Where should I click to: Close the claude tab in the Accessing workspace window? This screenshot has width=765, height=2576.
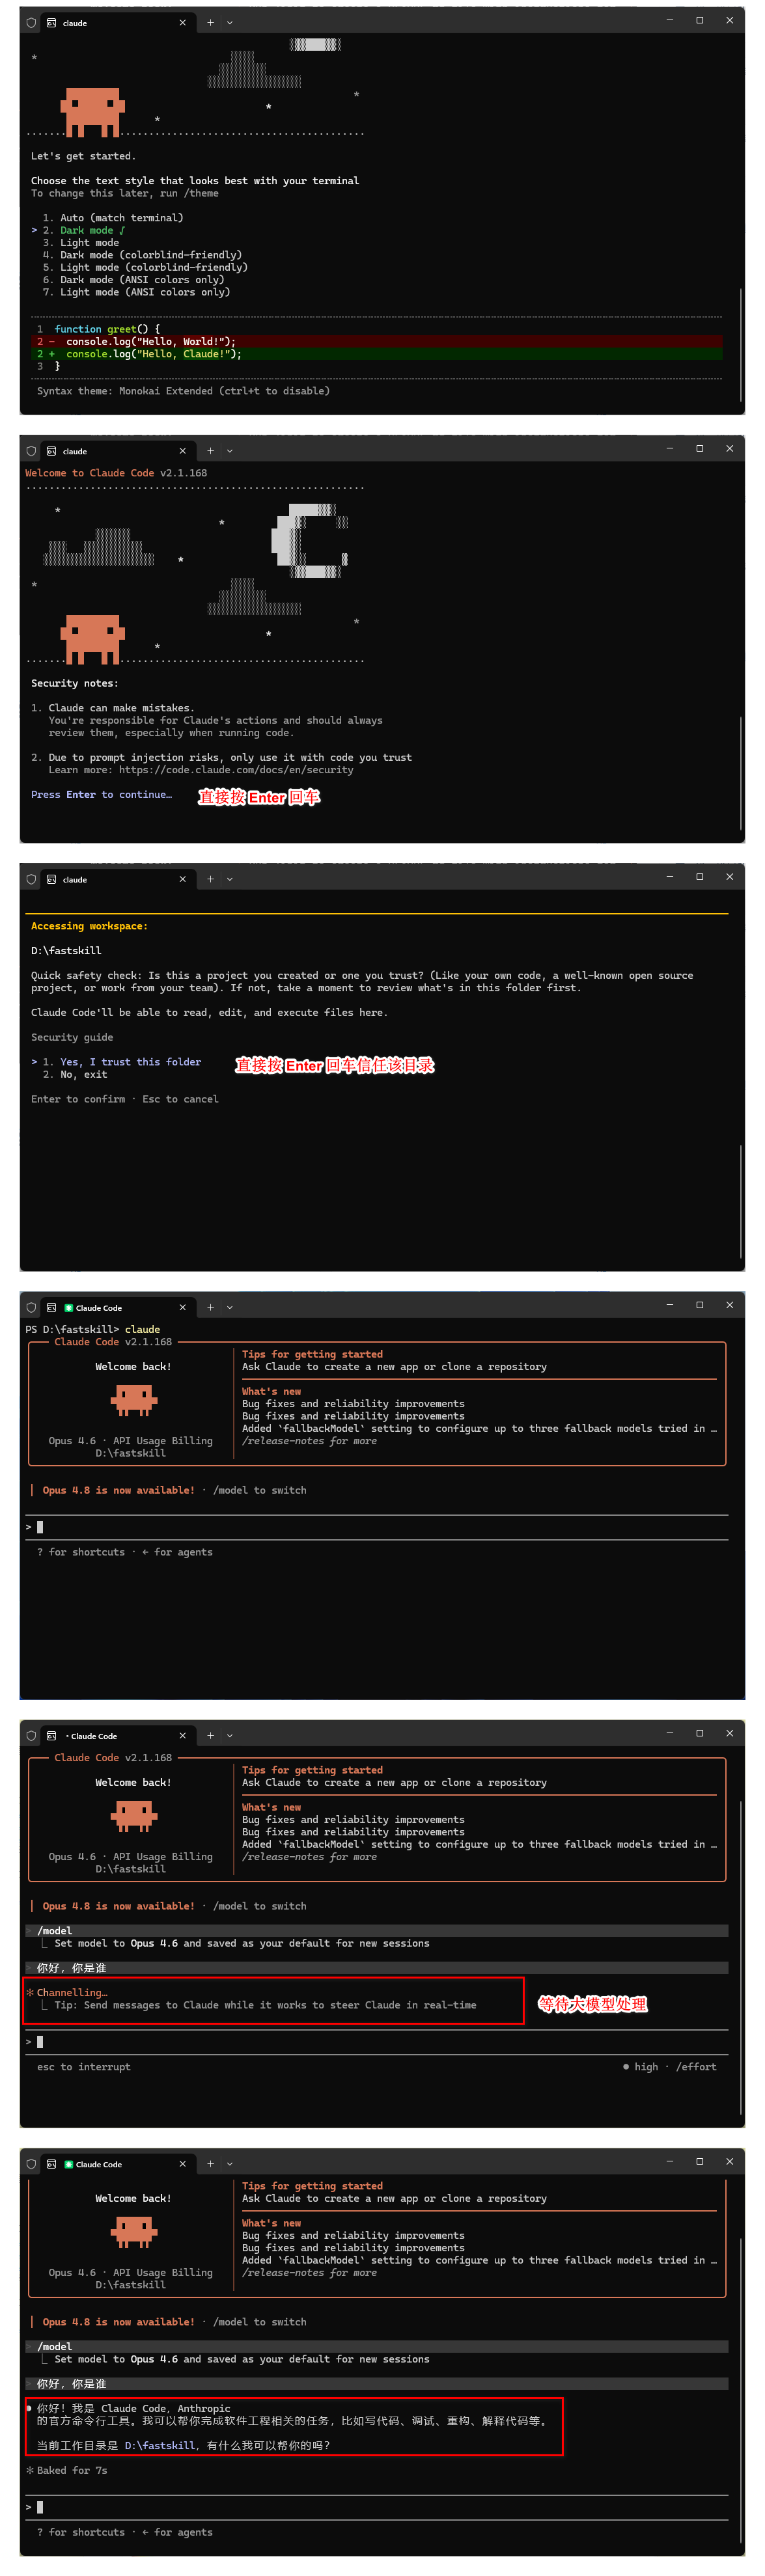[182, 879]
